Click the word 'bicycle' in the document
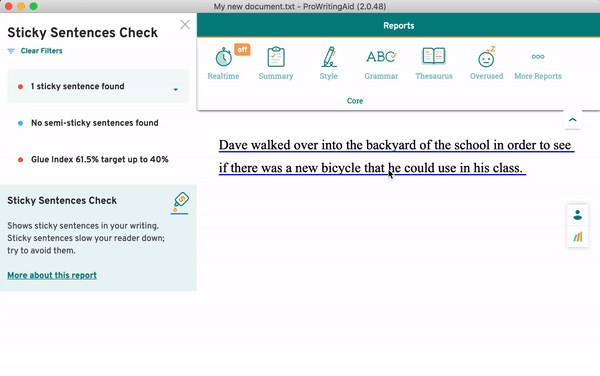Screen dimensions: 600x376 tap(341, 168)
